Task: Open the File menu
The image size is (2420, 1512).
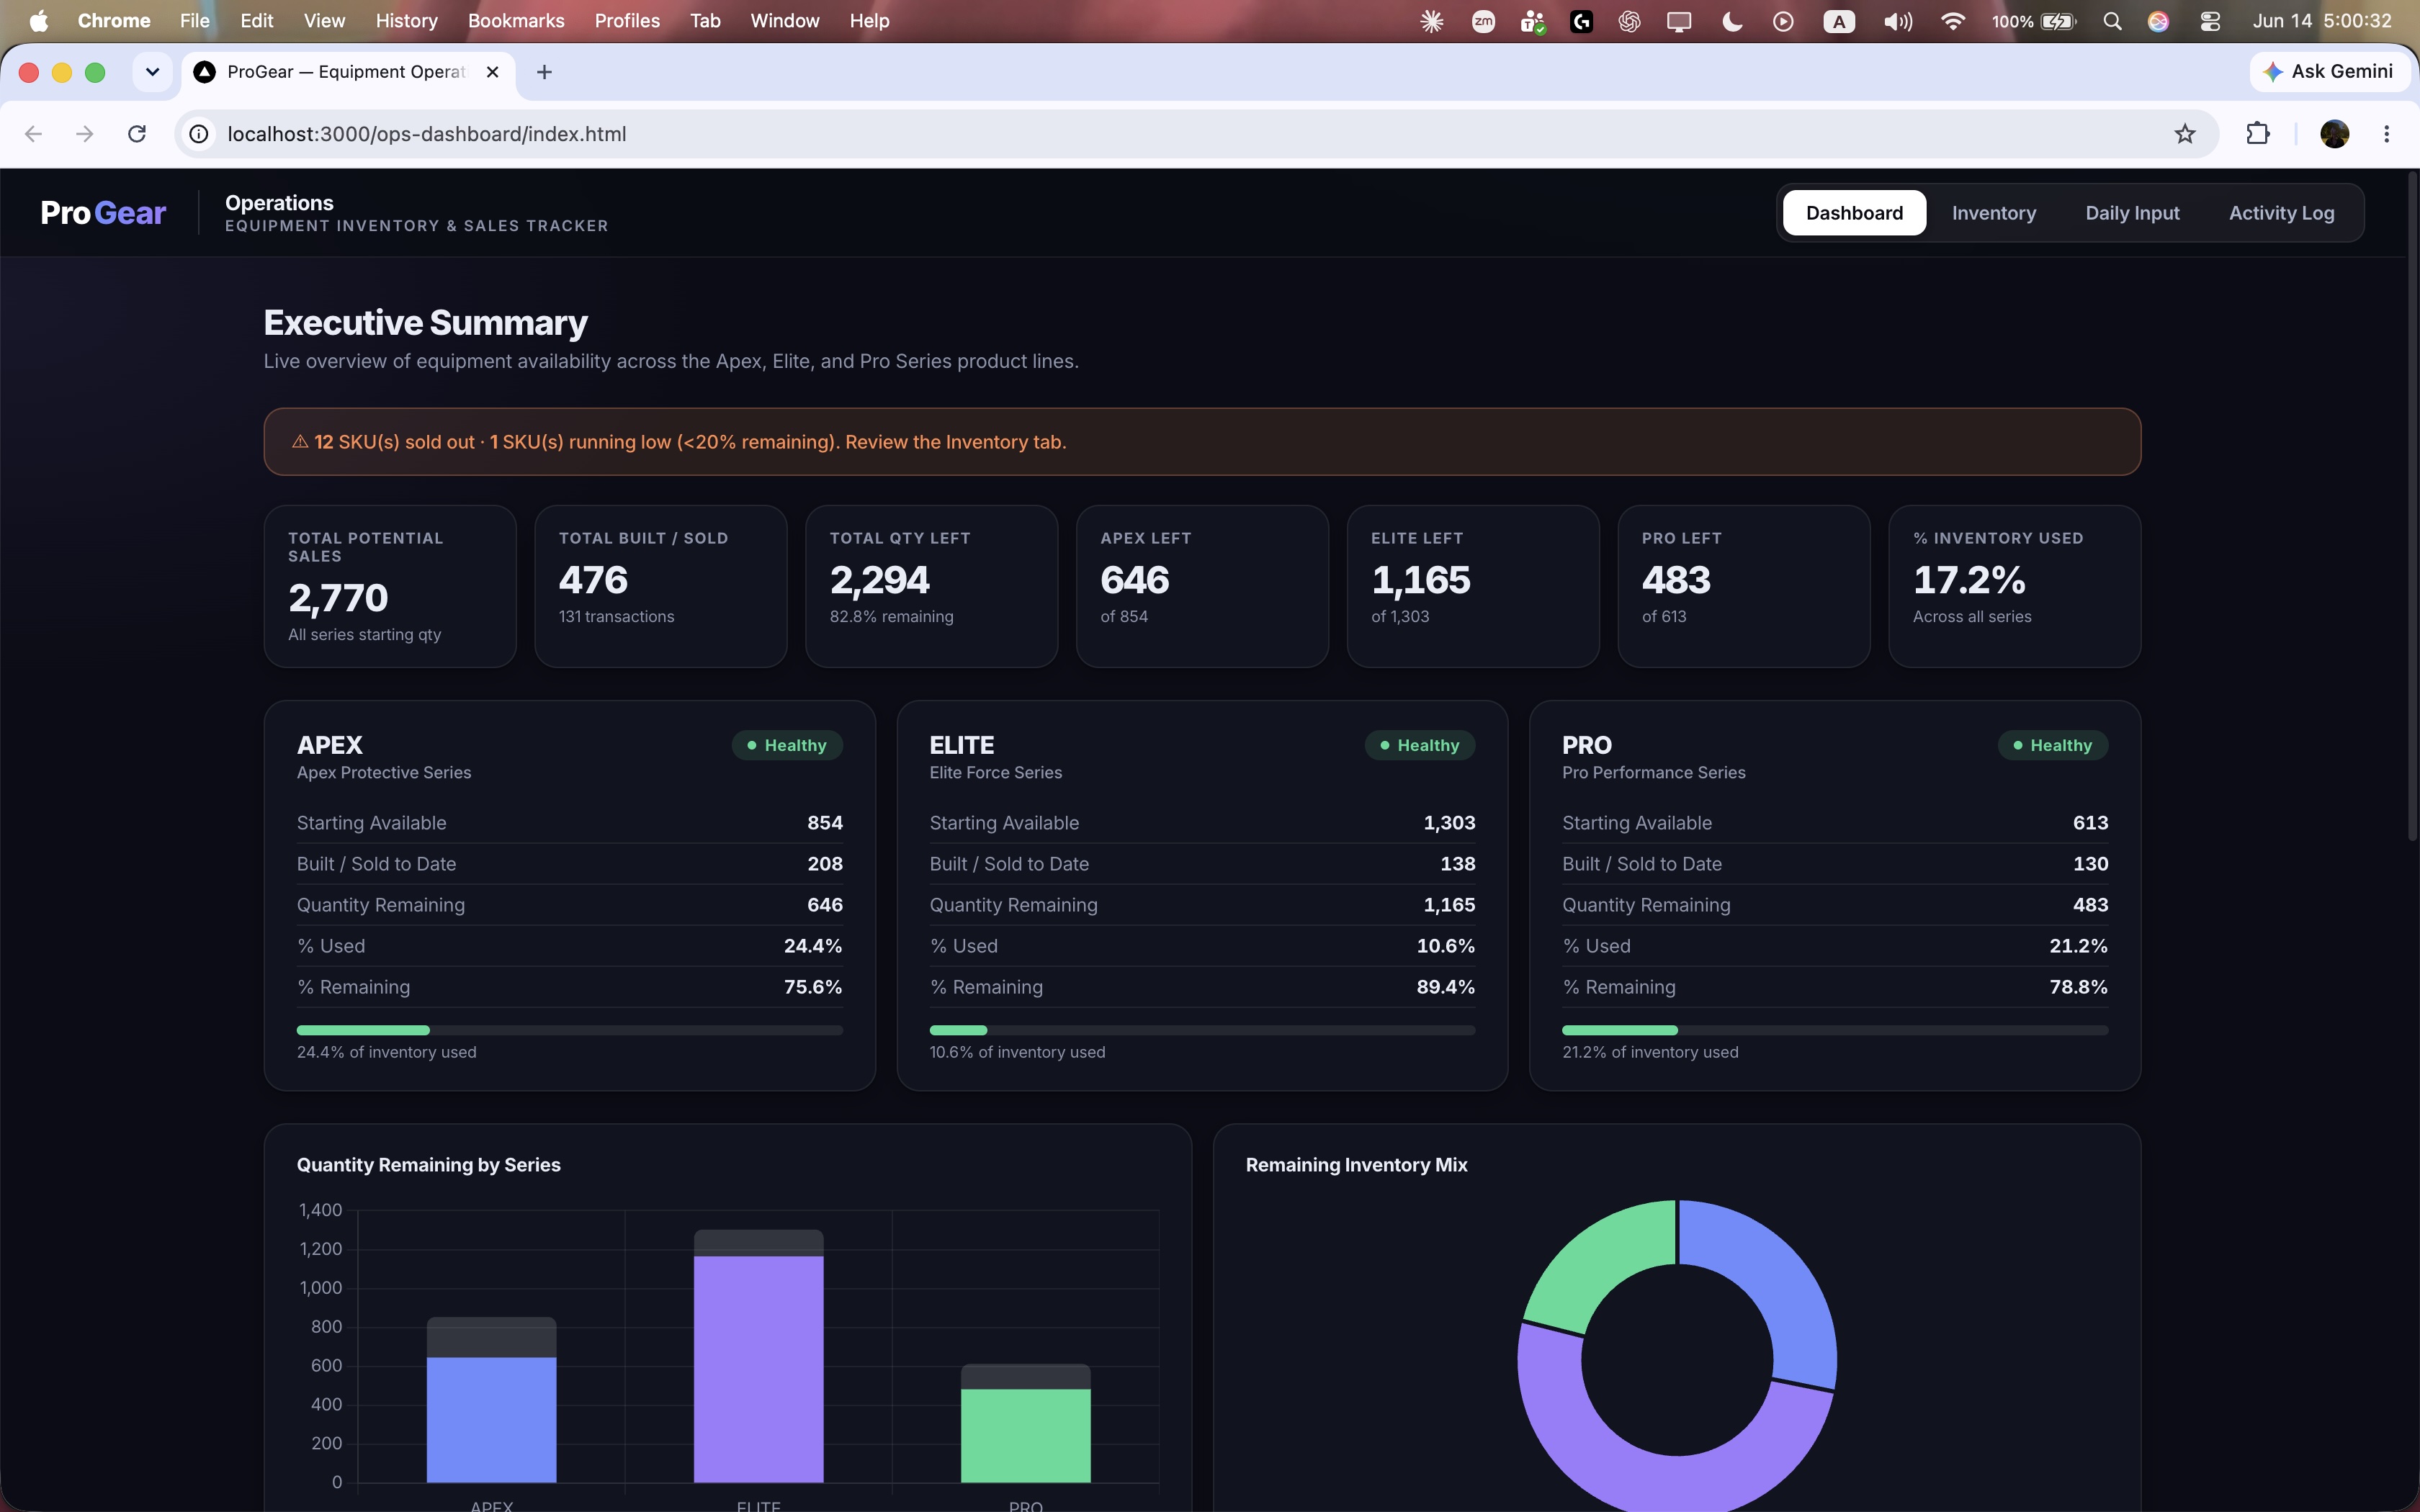Action: click(194, 21)
